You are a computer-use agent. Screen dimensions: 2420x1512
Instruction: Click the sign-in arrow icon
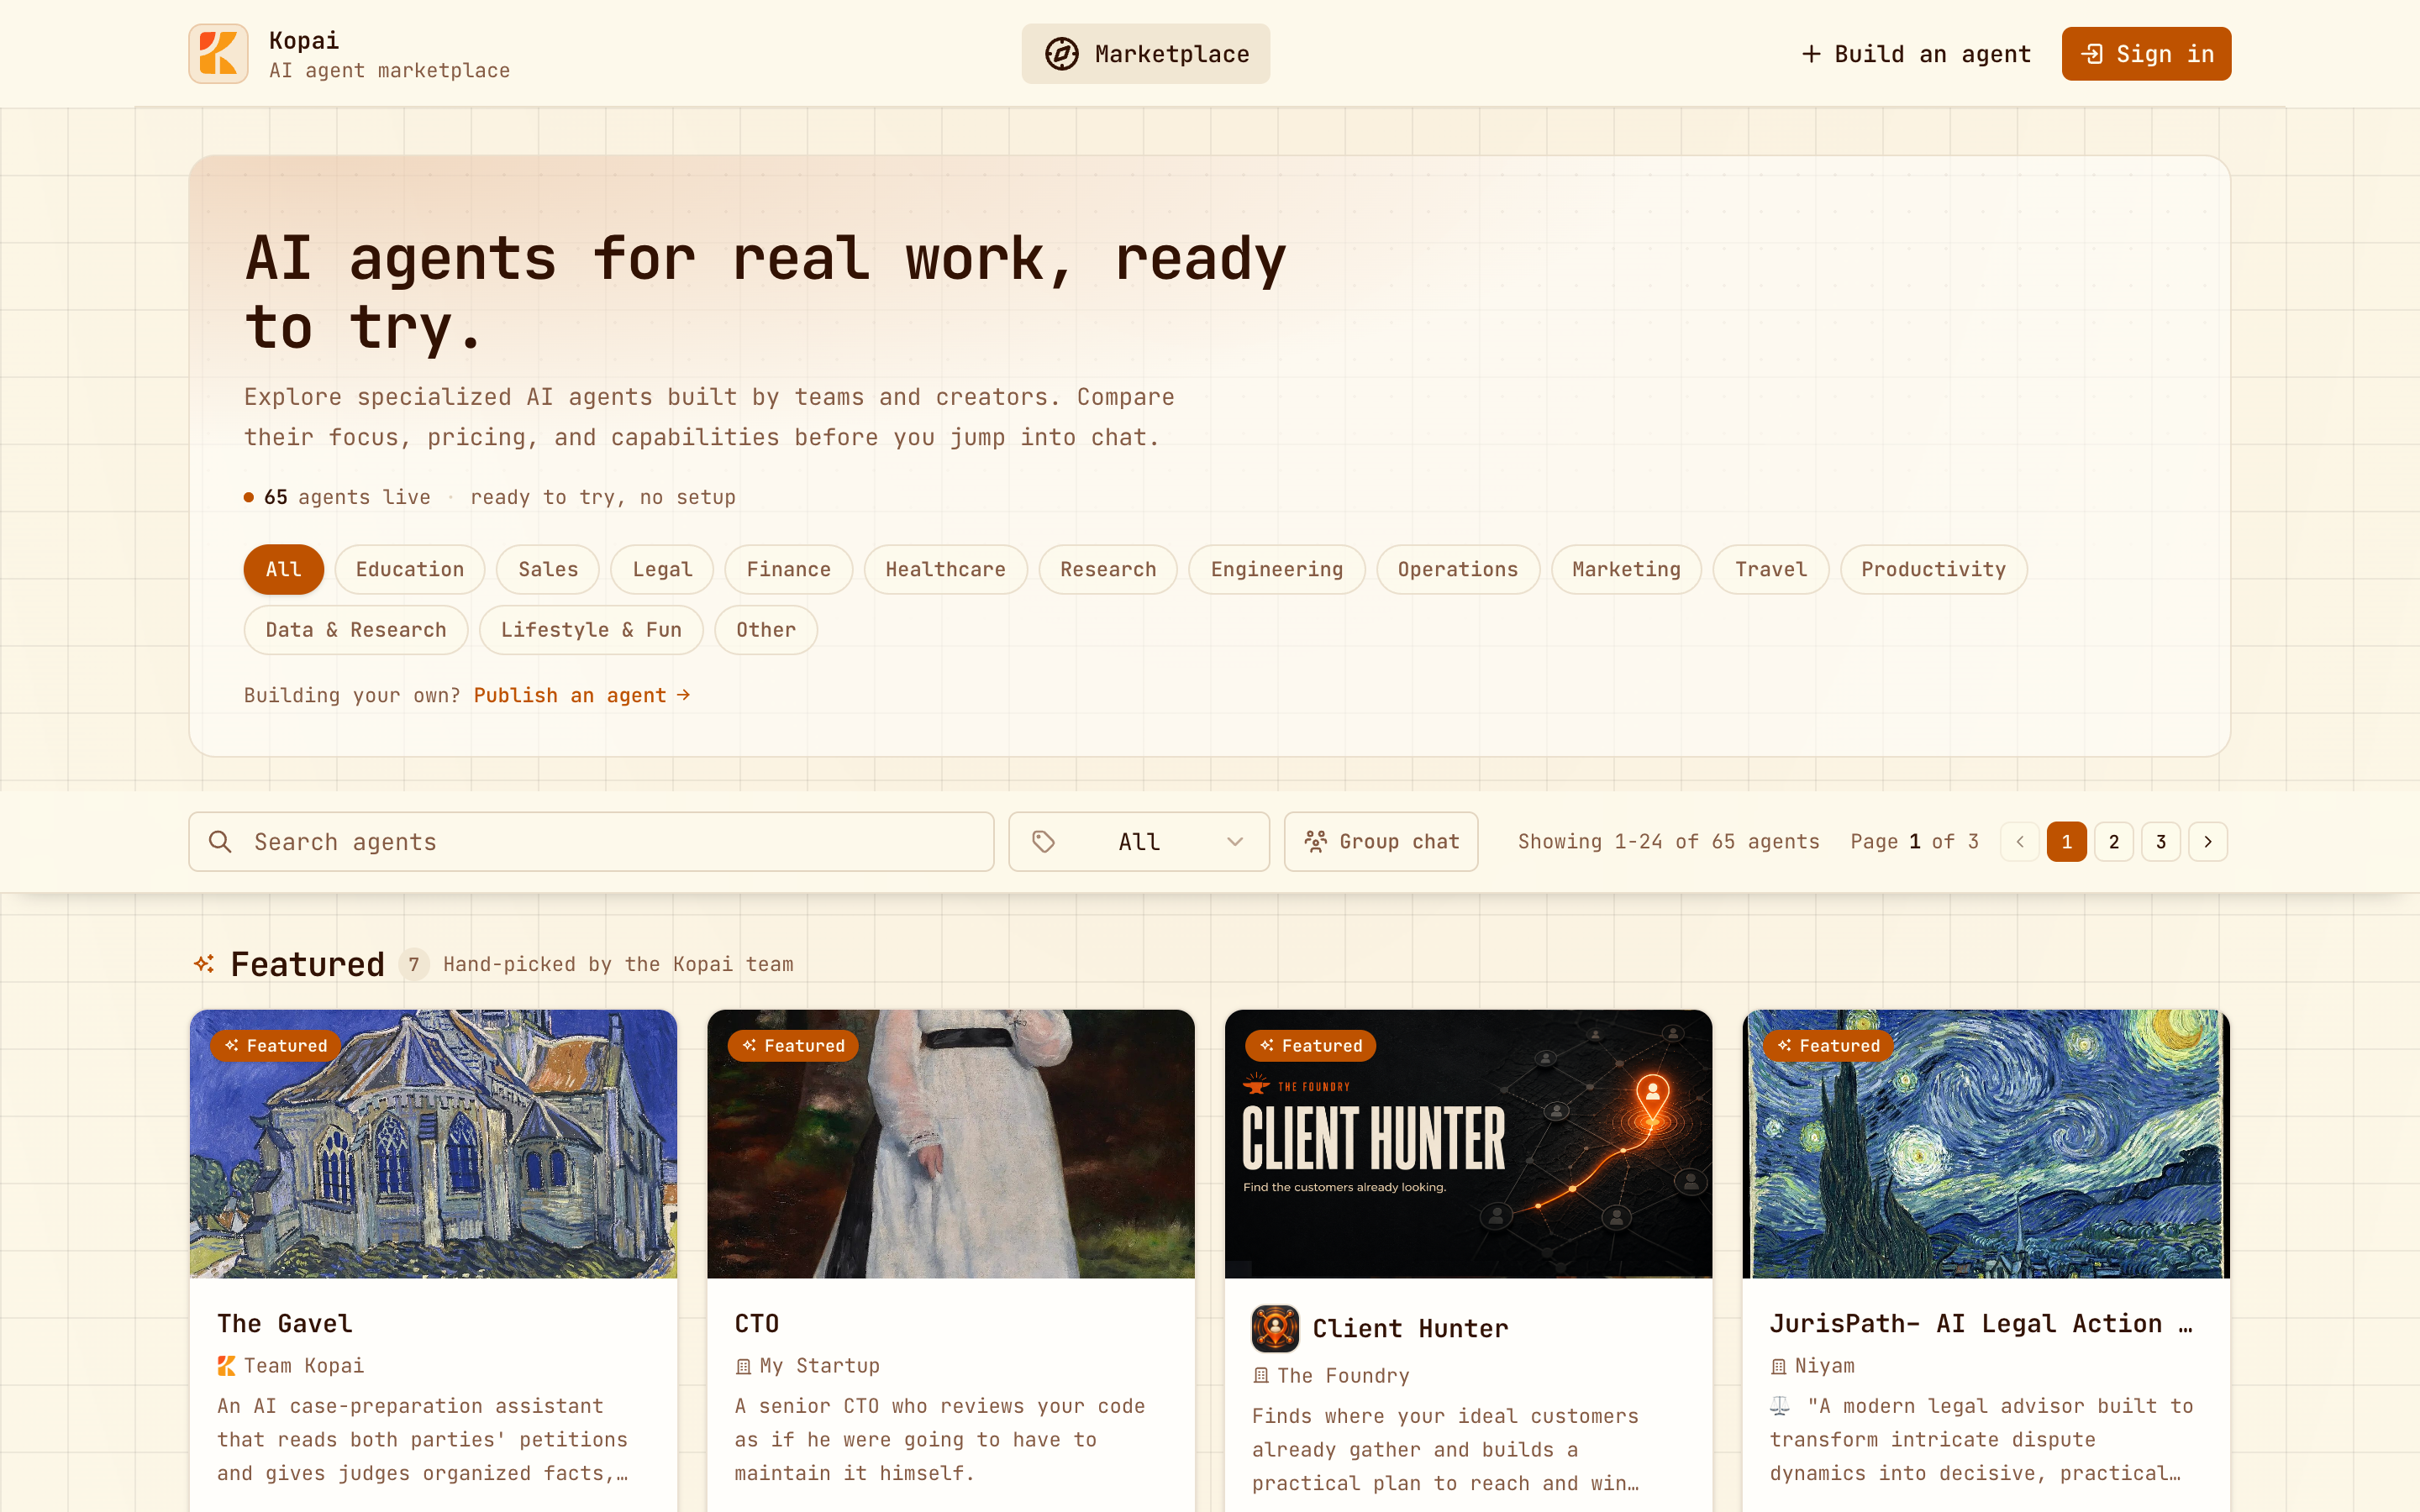(x=2092, y=54)
